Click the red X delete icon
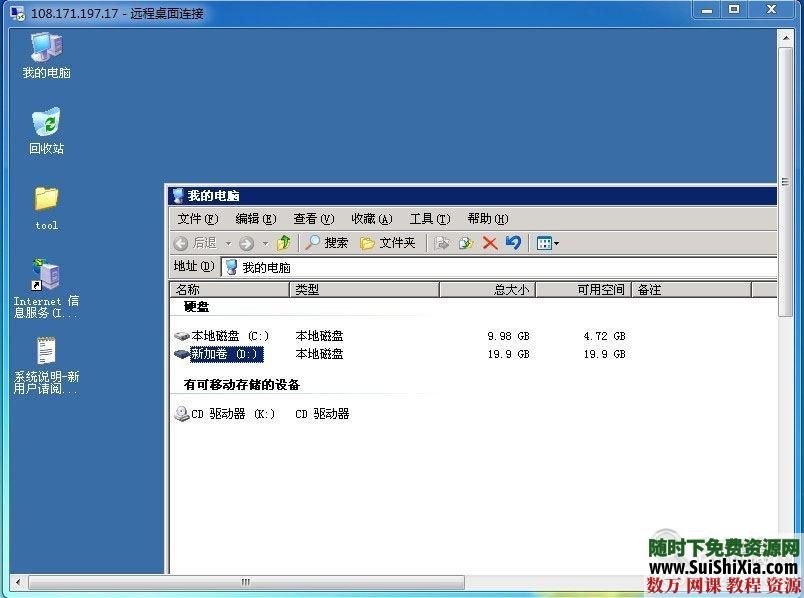This screenshot has height=598, width=804. pos(488,243)
